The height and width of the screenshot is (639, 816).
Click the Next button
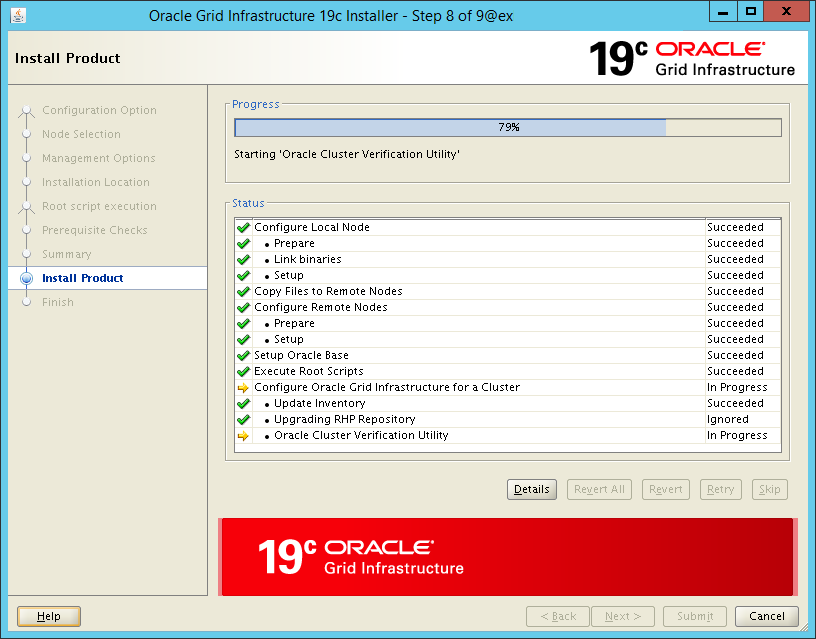[x=623, y=616]
